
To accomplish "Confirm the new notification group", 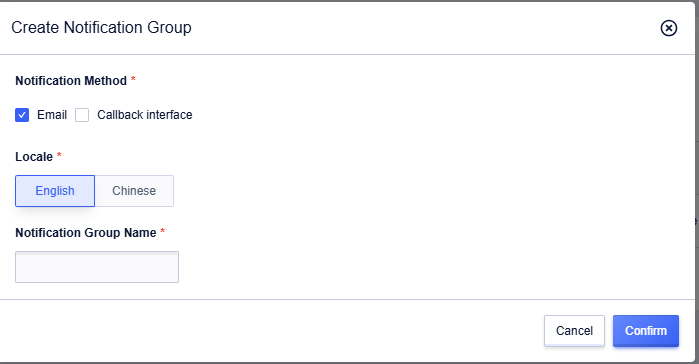I will (x=646, y=331).
